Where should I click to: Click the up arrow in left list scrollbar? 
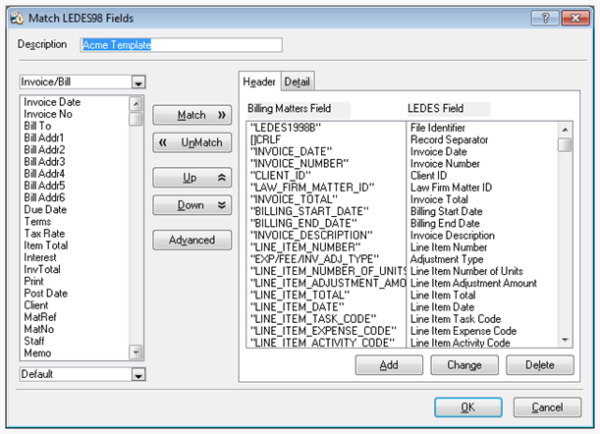136,103
